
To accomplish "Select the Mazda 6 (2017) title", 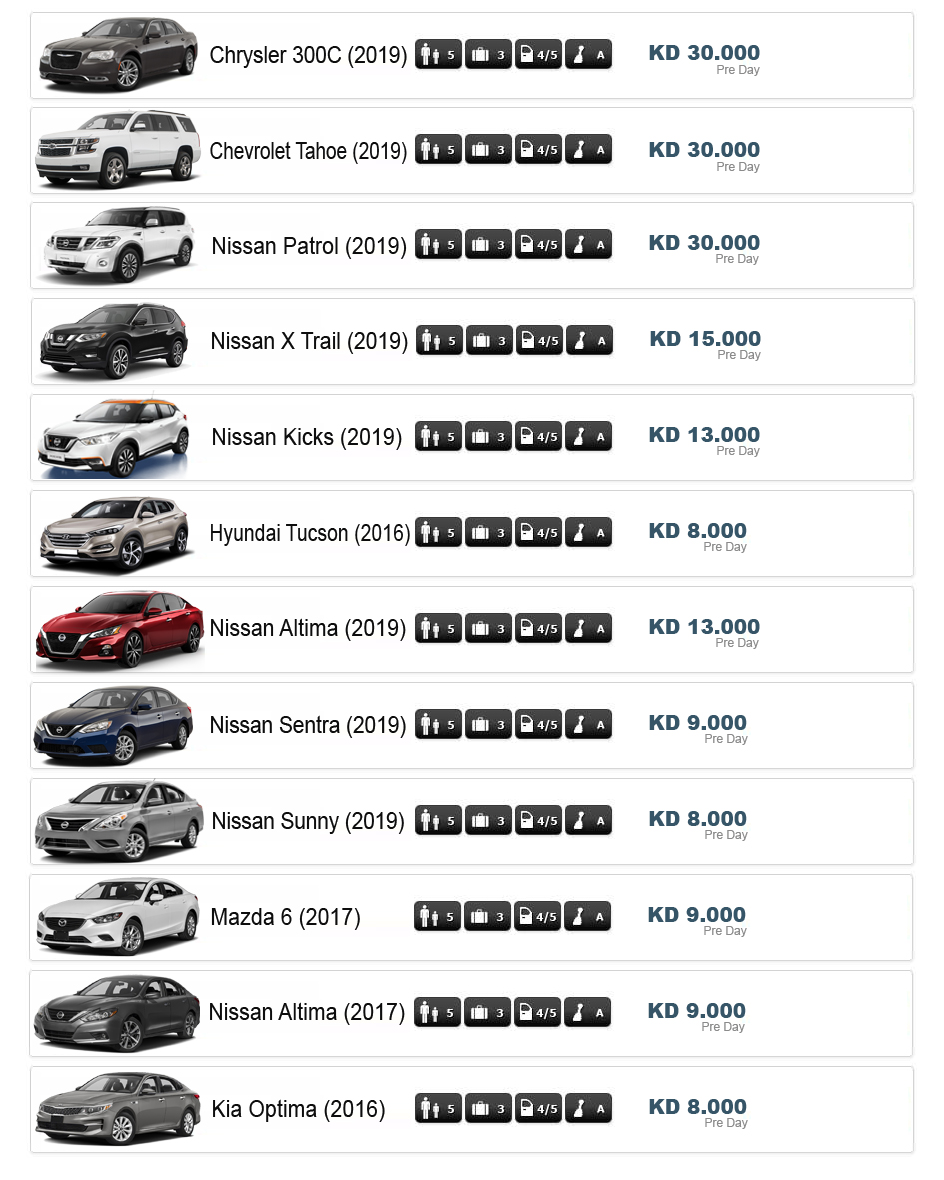I will point(285,917).
